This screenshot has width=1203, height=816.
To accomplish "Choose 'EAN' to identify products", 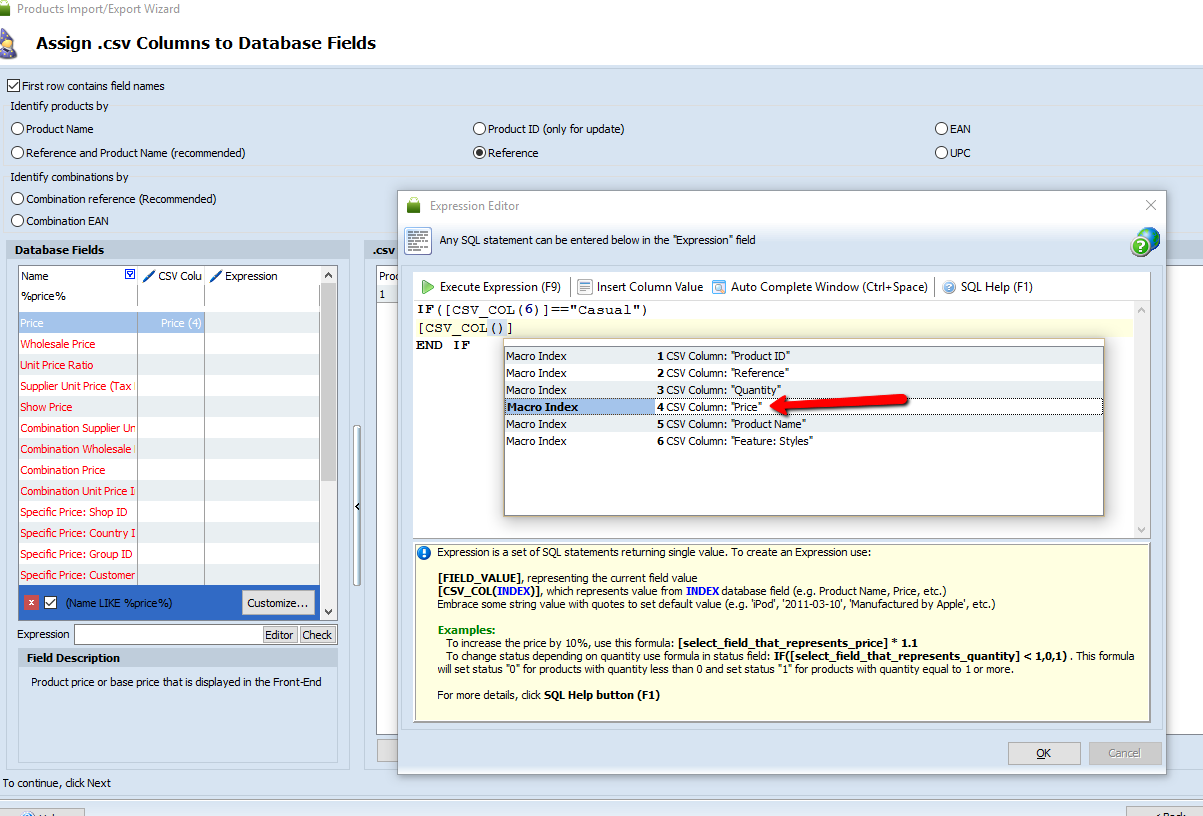I will click(x=941, y=129).
